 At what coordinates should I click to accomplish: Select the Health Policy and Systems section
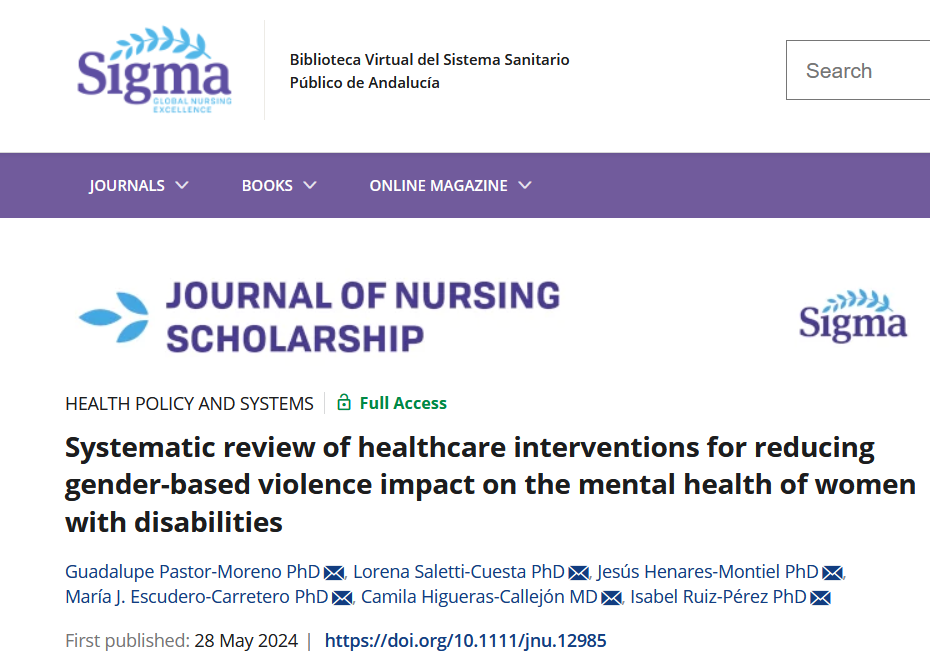pos(189,403)
